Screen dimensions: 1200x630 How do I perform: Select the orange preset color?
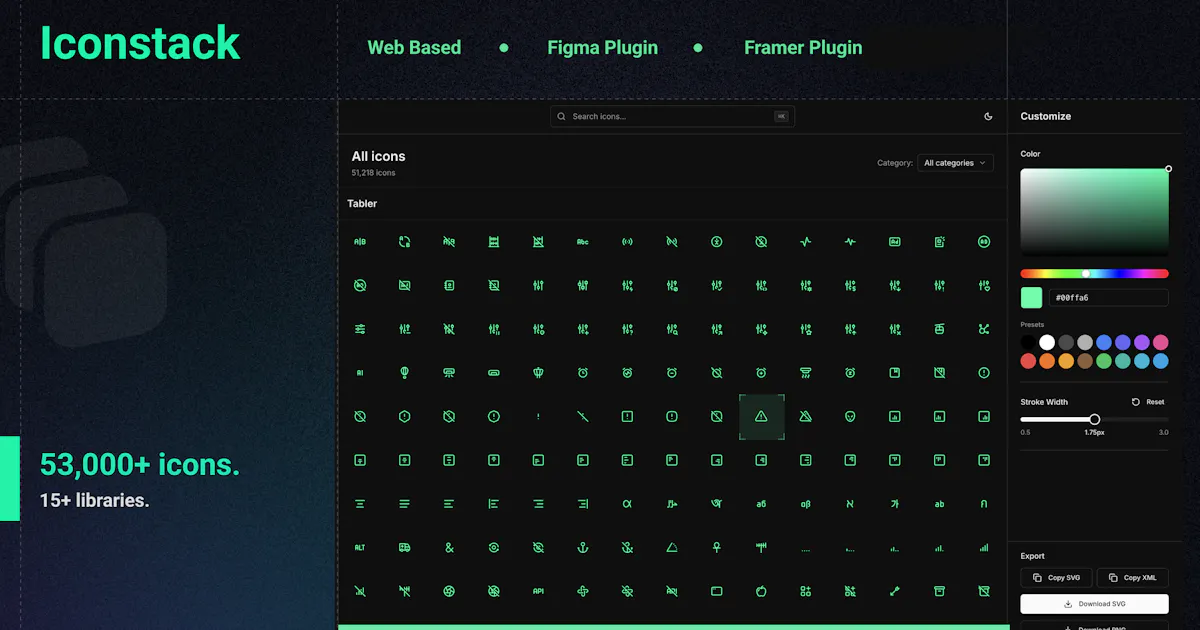click(1047, 361)
